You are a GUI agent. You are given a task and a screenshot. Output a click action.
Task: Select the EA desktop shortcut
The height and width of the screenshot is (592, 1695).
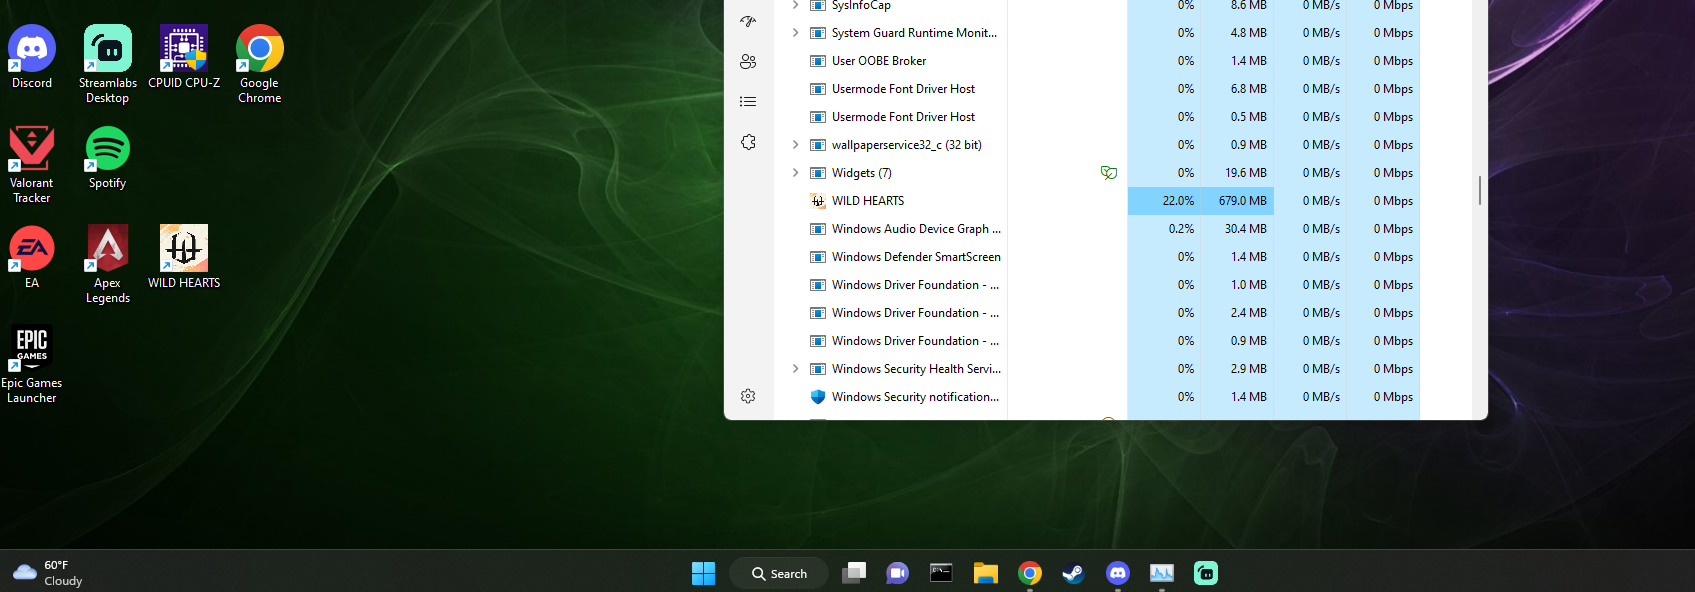tap(32, 258)
